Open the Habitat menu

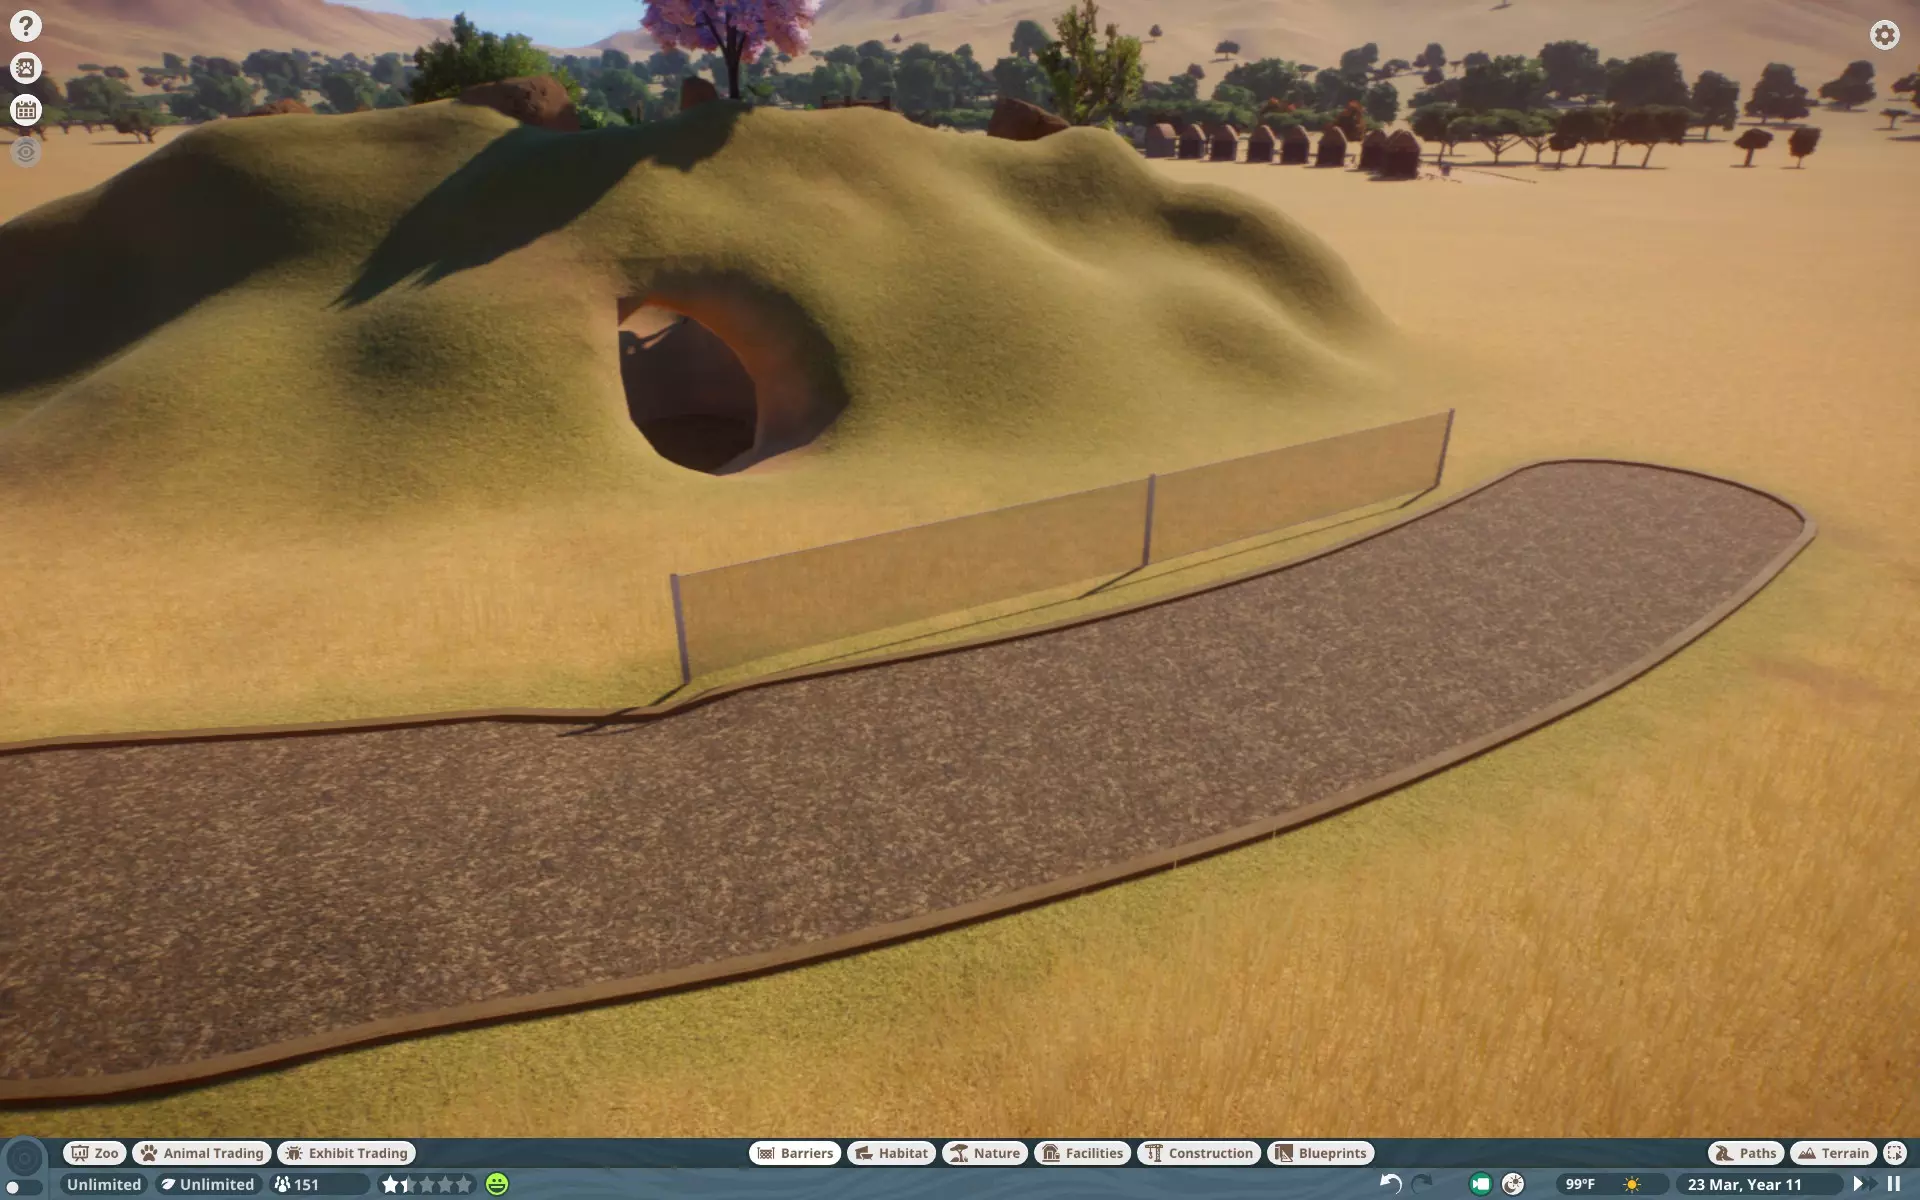(x=892, y=1153)
